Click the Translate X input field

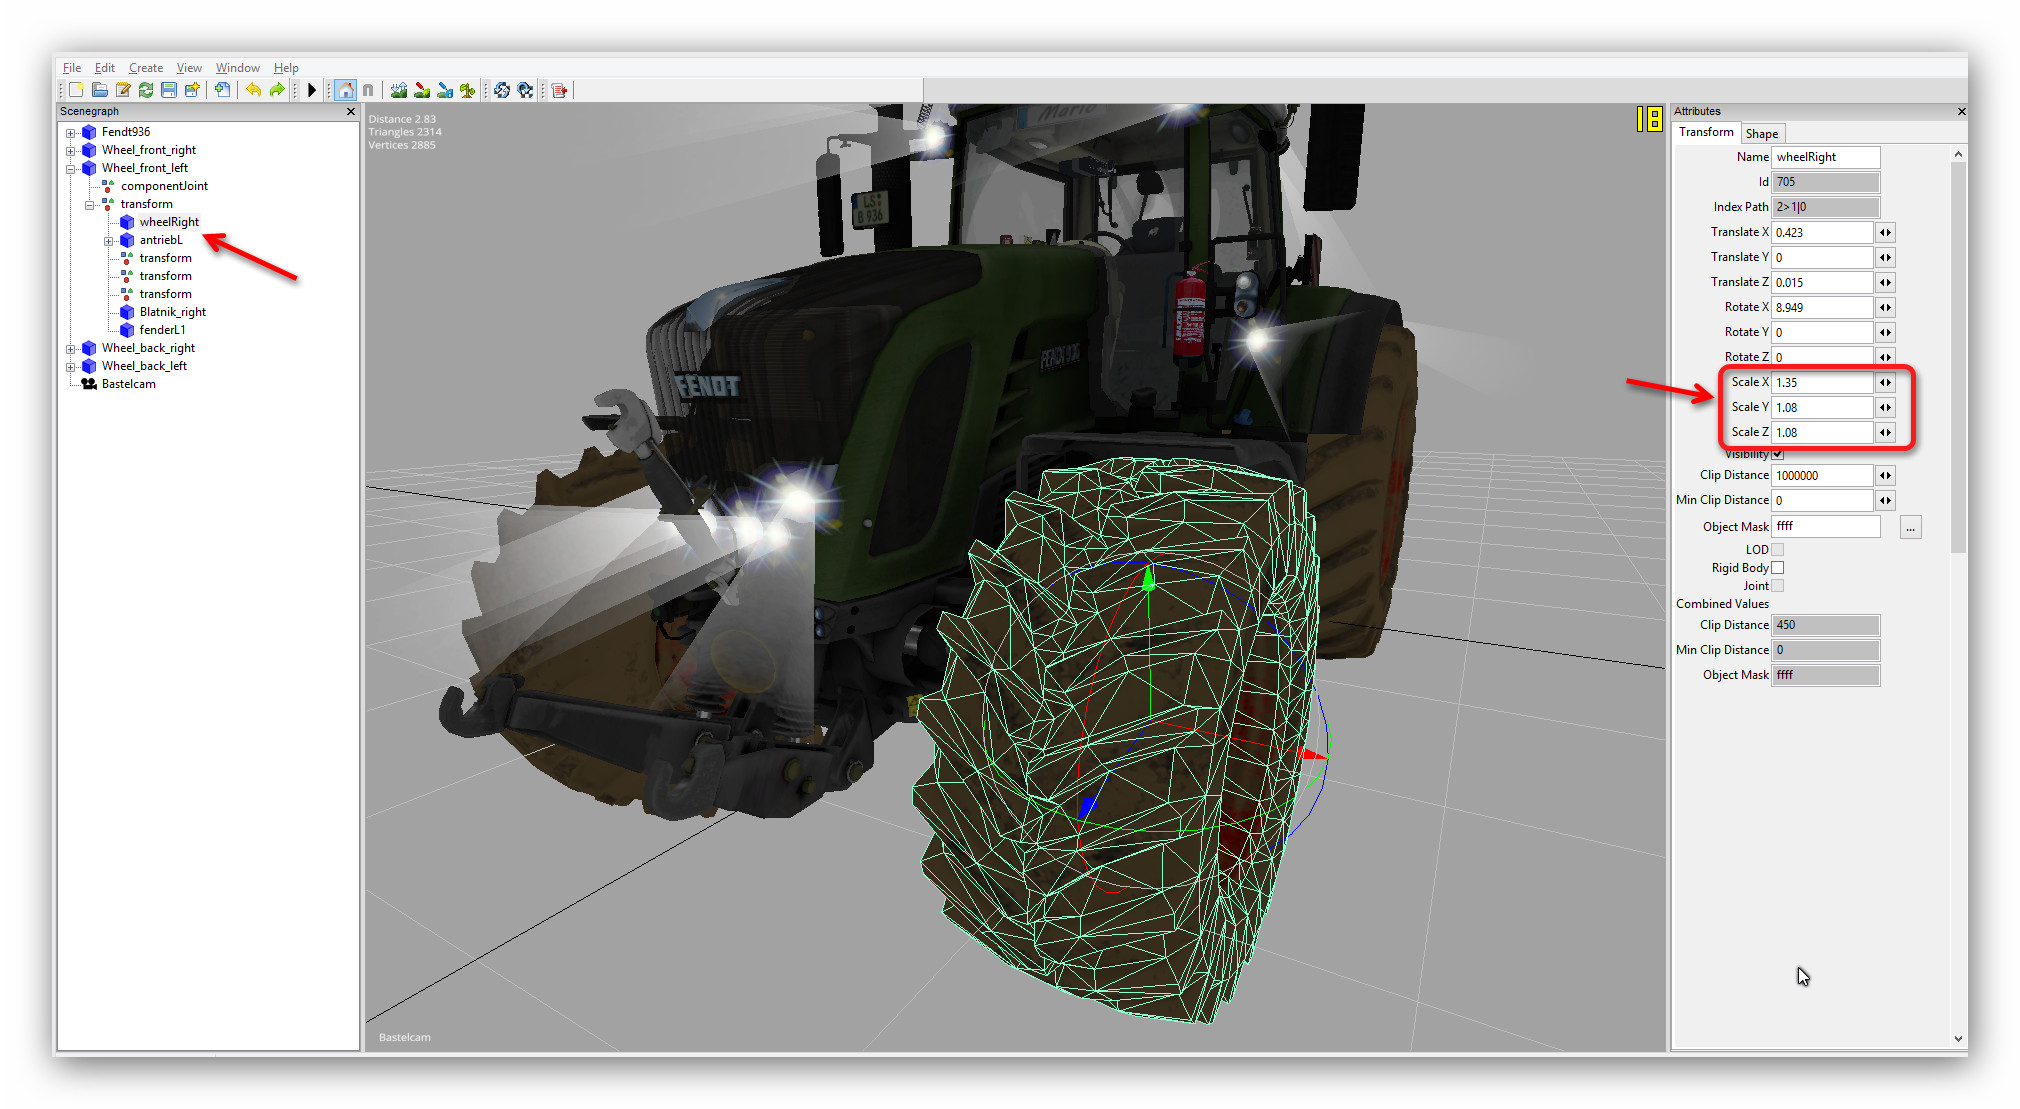point(1821,232)
